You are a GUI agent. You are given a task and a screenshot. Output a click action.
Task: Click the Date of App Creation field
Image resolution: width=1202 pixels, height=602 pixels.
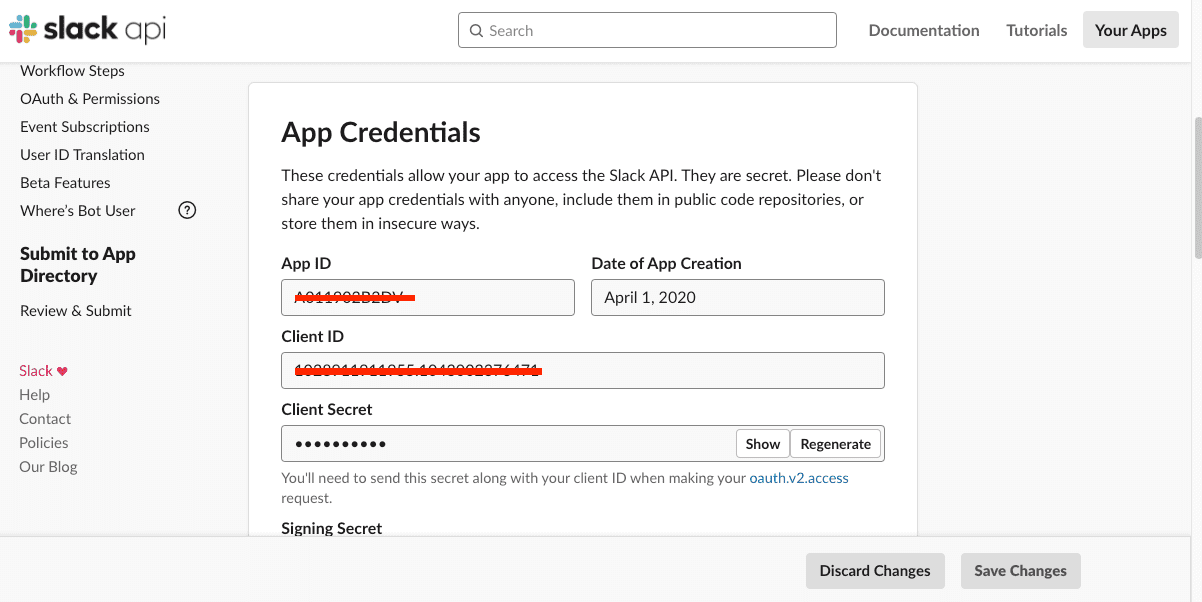click(737, 298)
